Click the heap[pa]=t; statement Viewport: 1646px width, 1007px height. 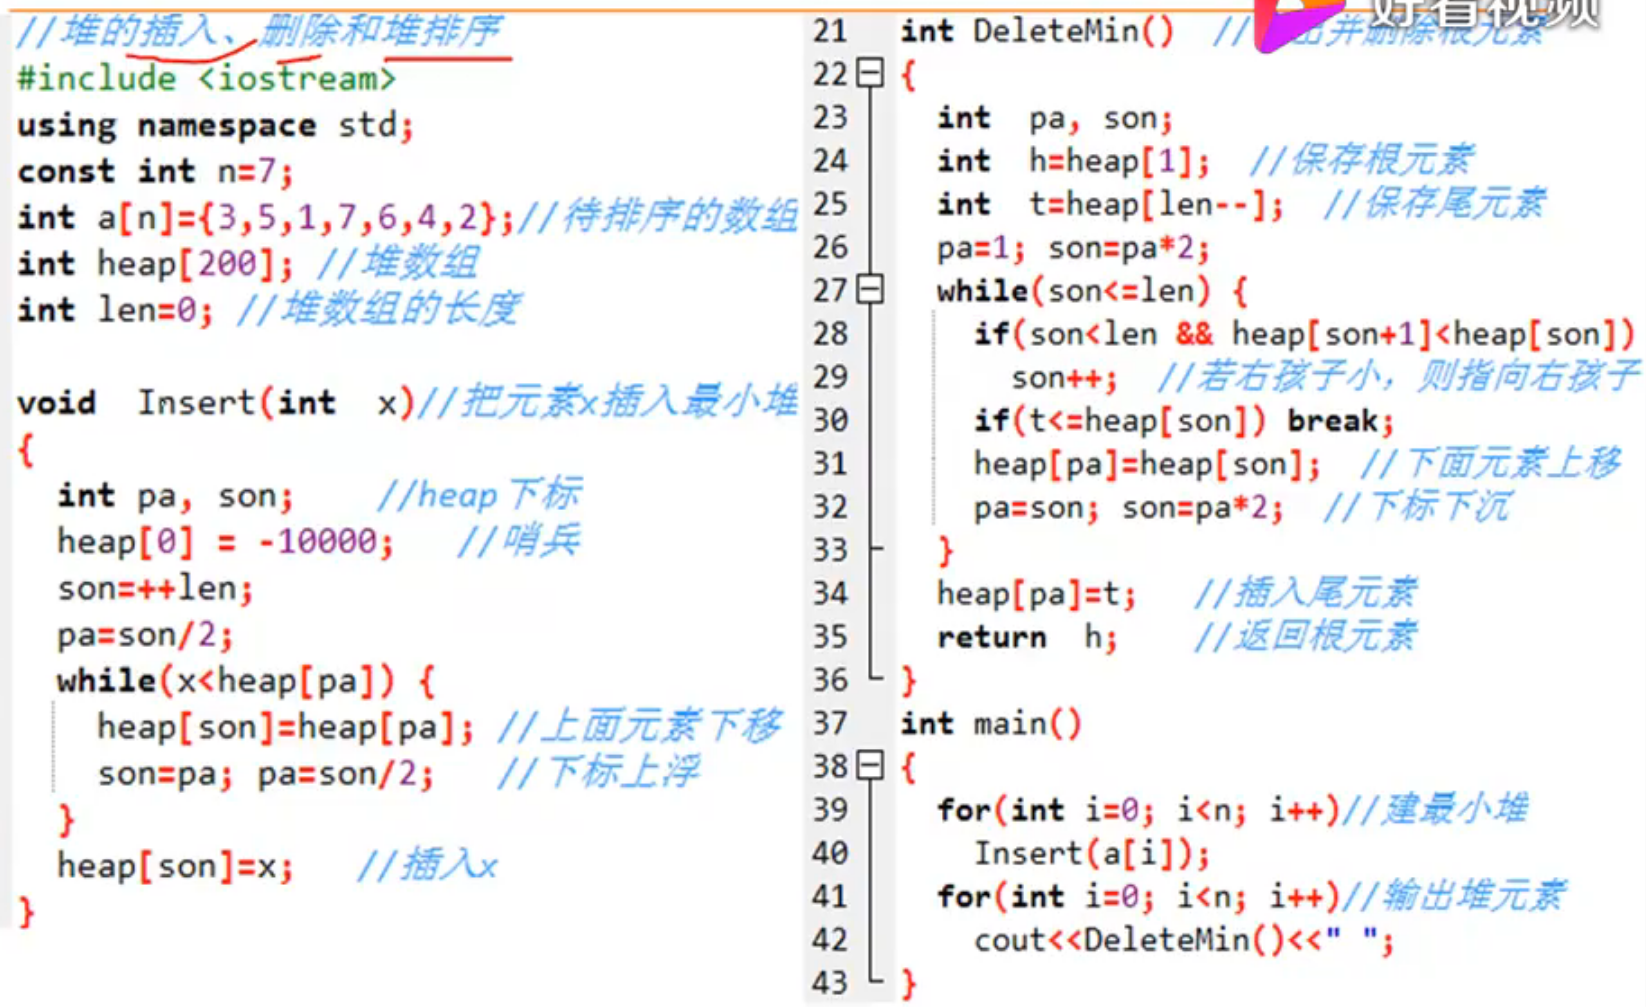click(1036, 594)
